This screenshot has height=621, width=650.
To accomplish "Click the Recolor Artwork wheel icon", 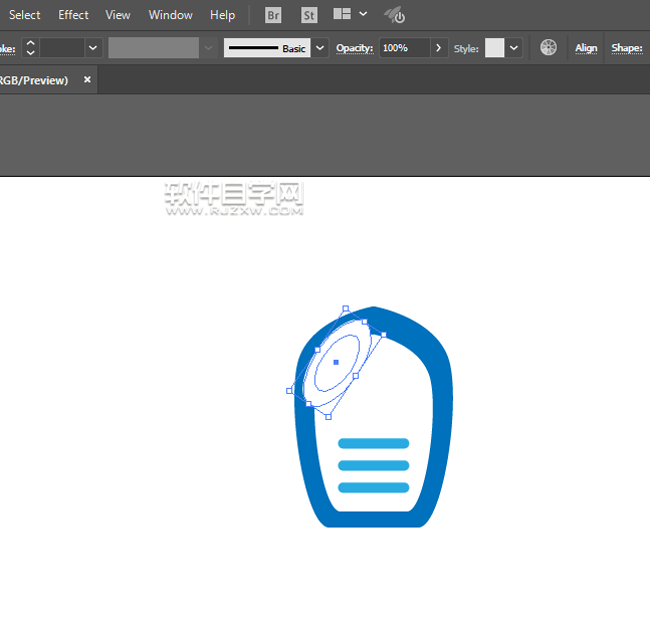I will tap(548, 48).
